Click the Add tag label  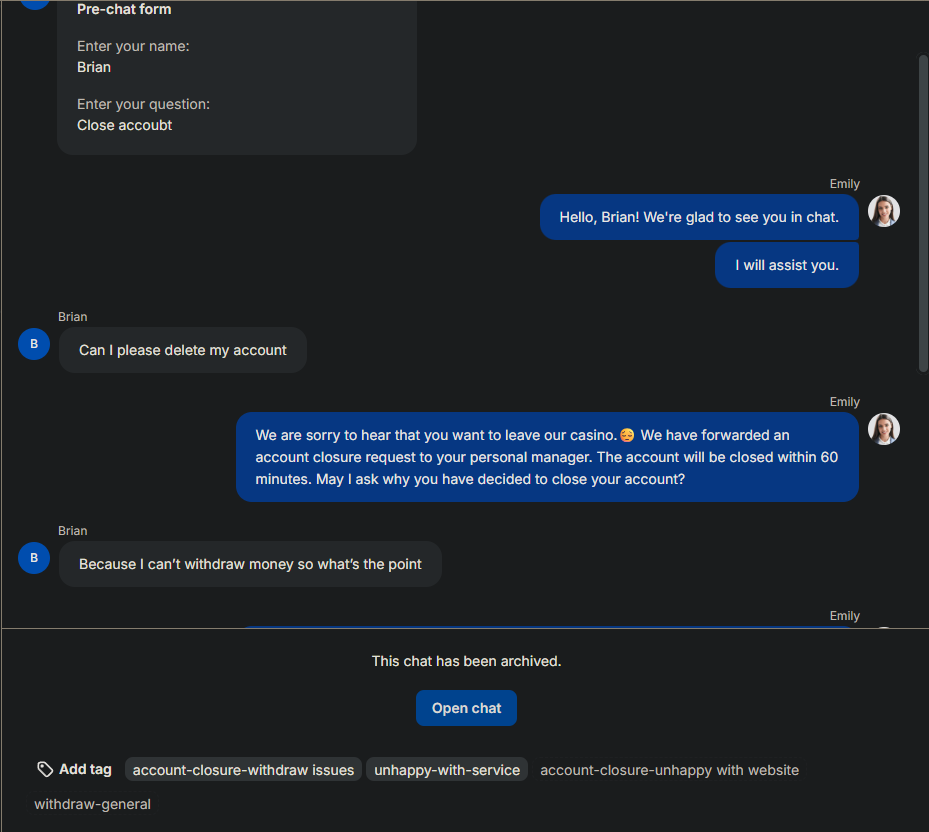85,769
